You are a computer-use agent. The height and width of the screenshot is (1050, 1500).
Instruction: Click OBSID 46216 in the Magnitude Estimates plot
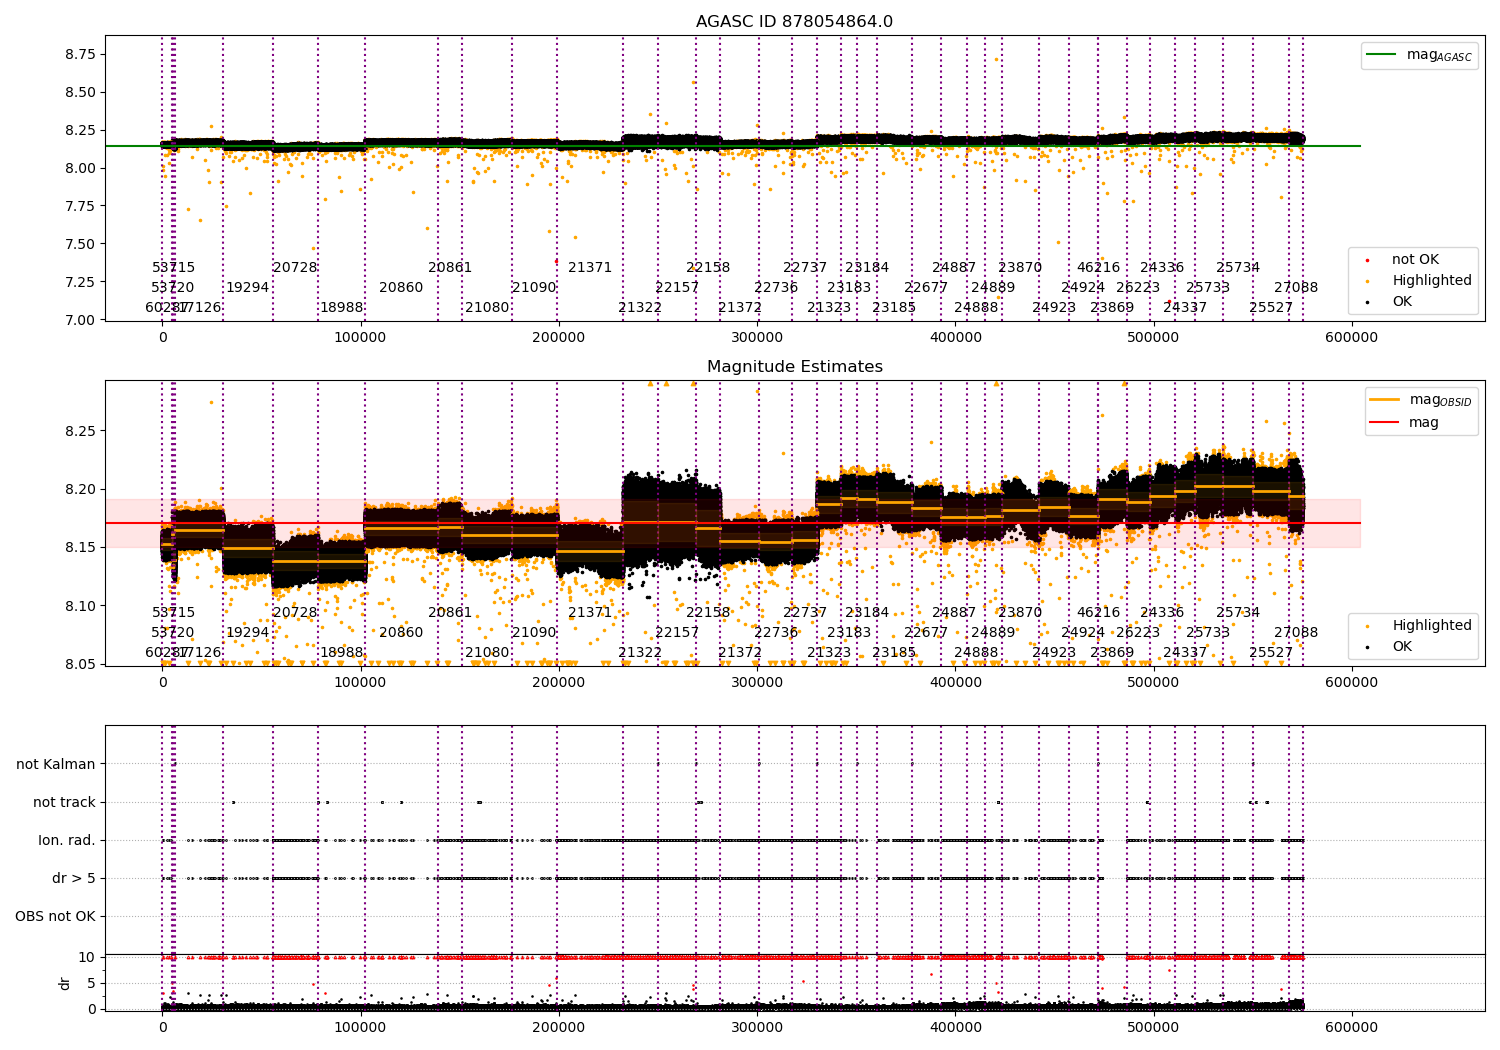click(1099, 613)
